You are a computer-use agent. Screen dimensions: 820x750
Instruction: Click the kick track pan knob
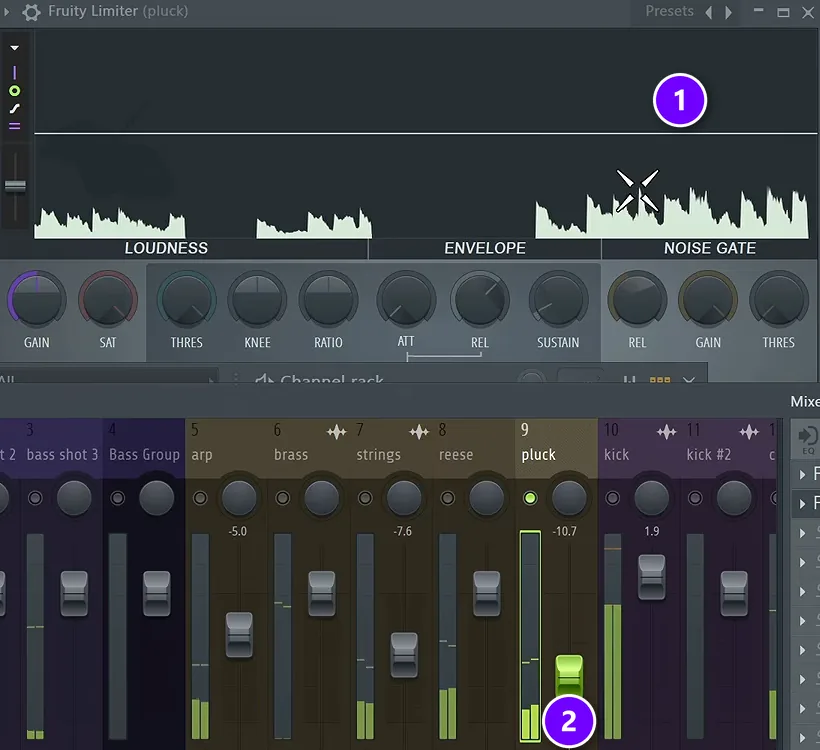652,498
